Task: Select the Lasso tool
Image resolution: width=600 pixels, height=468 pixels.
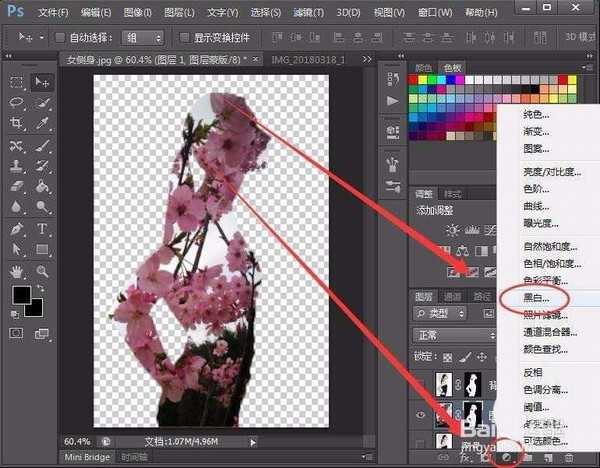Action: (x=17, y=103)
